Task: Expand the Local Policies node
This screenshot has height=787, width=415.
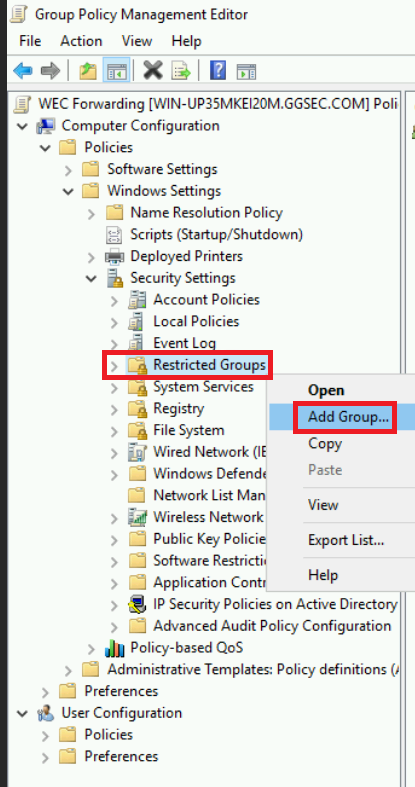Action: (114, 322)
